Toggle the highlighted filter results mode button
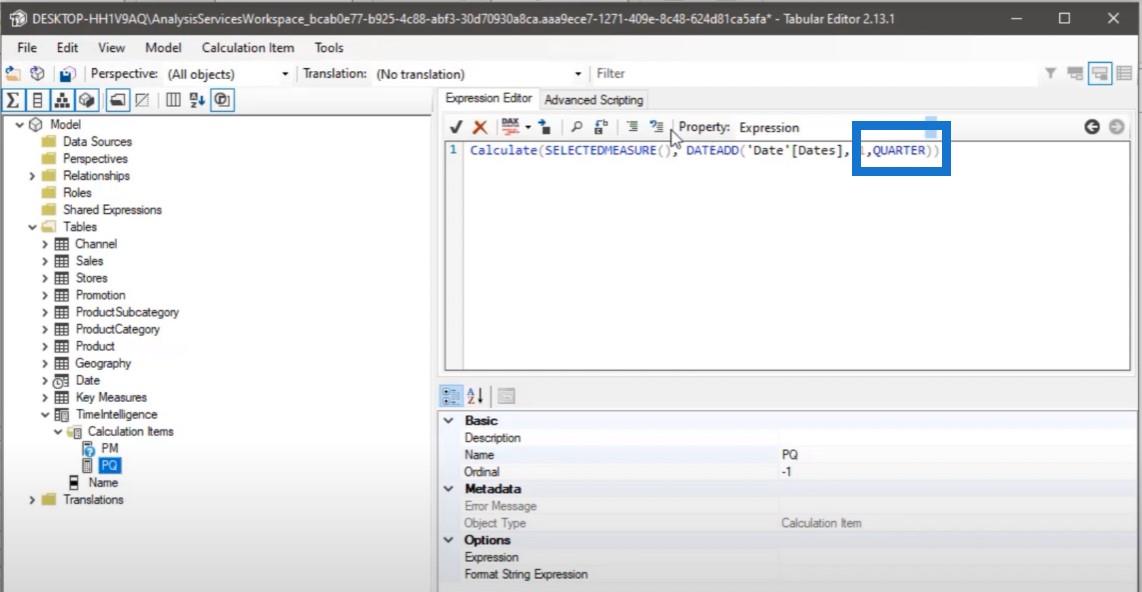Image resolution: width=1142 pixels, height=592 pixels. coord(1100,74)
